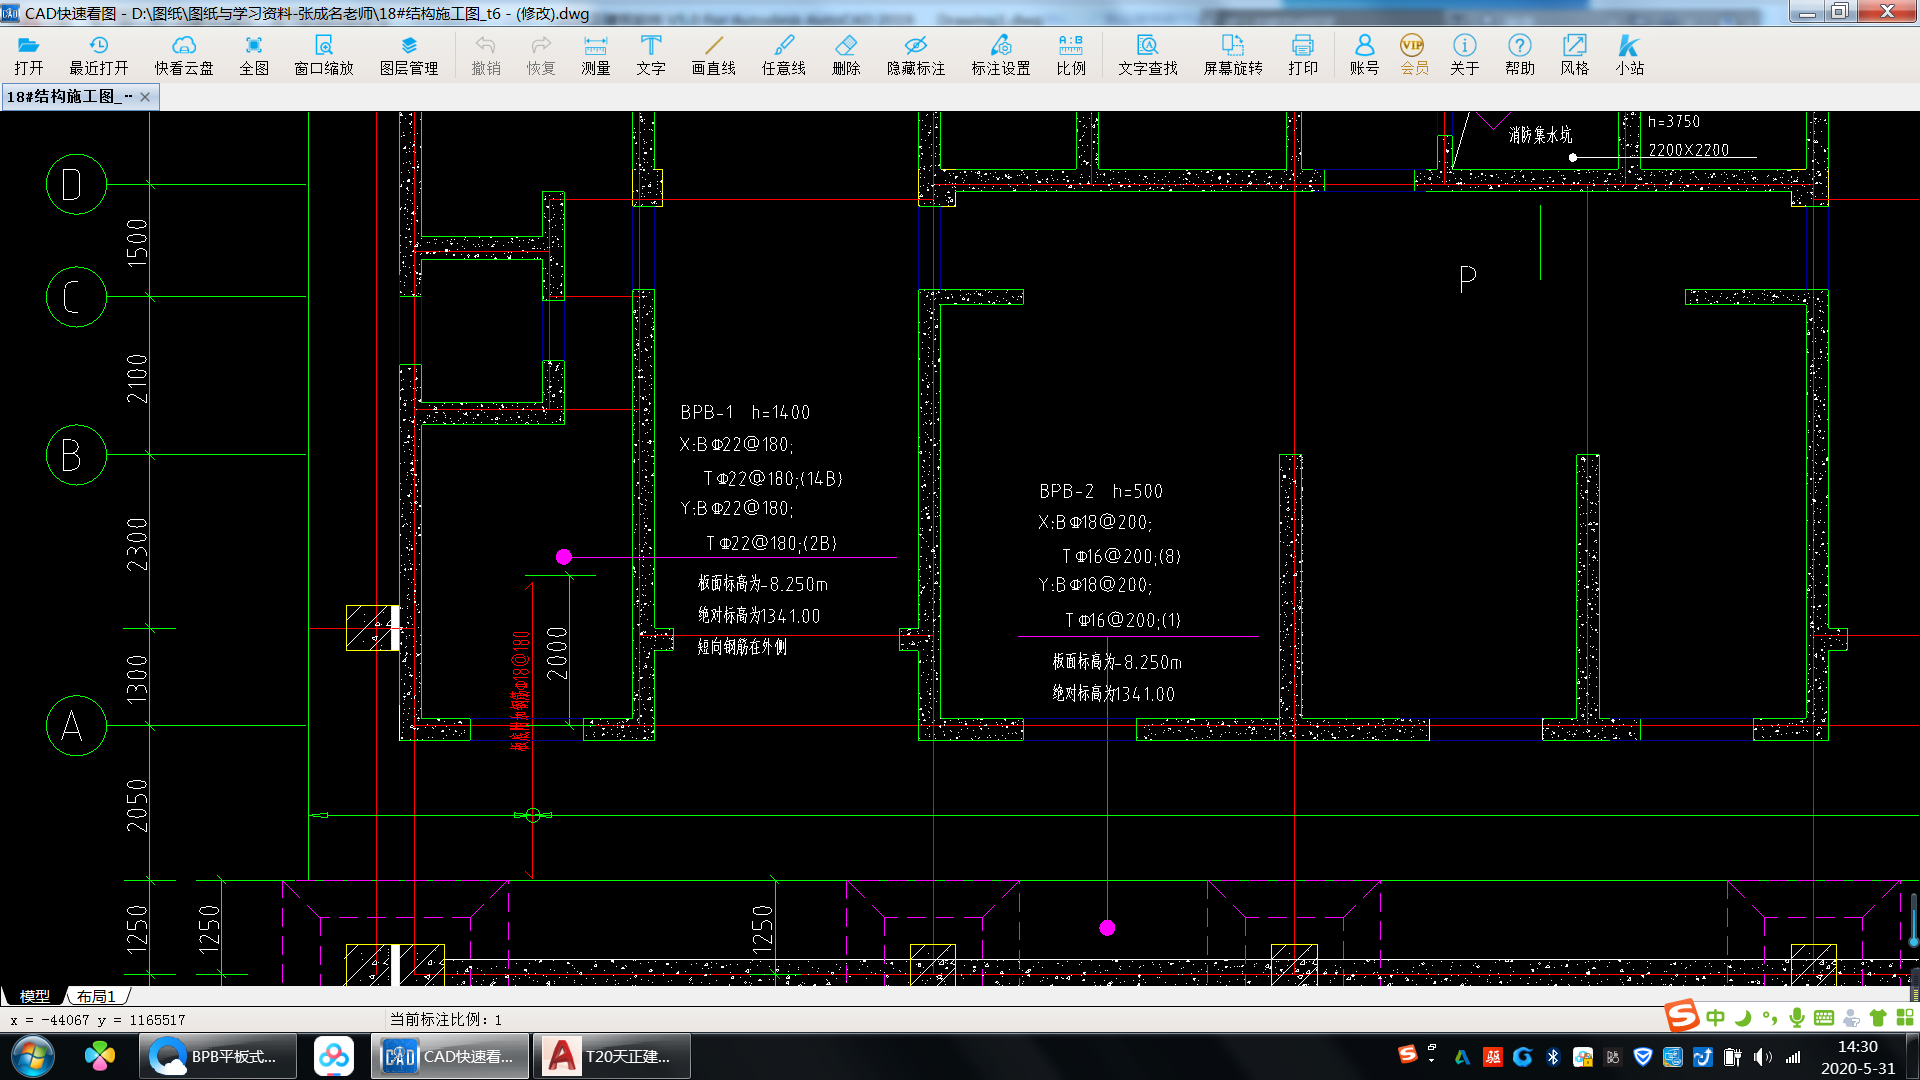Screen dimensions: 1920x1080
Task: Fit the full drawing with 全图
Action: click(x=254, y=55)
